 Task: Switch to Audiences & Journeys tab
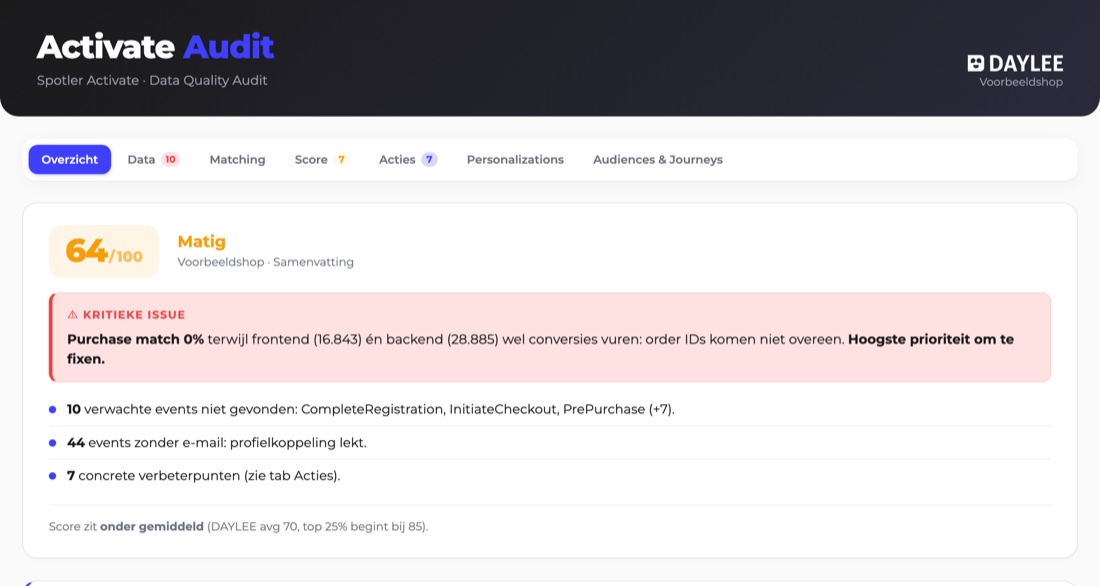click(657, 159)
